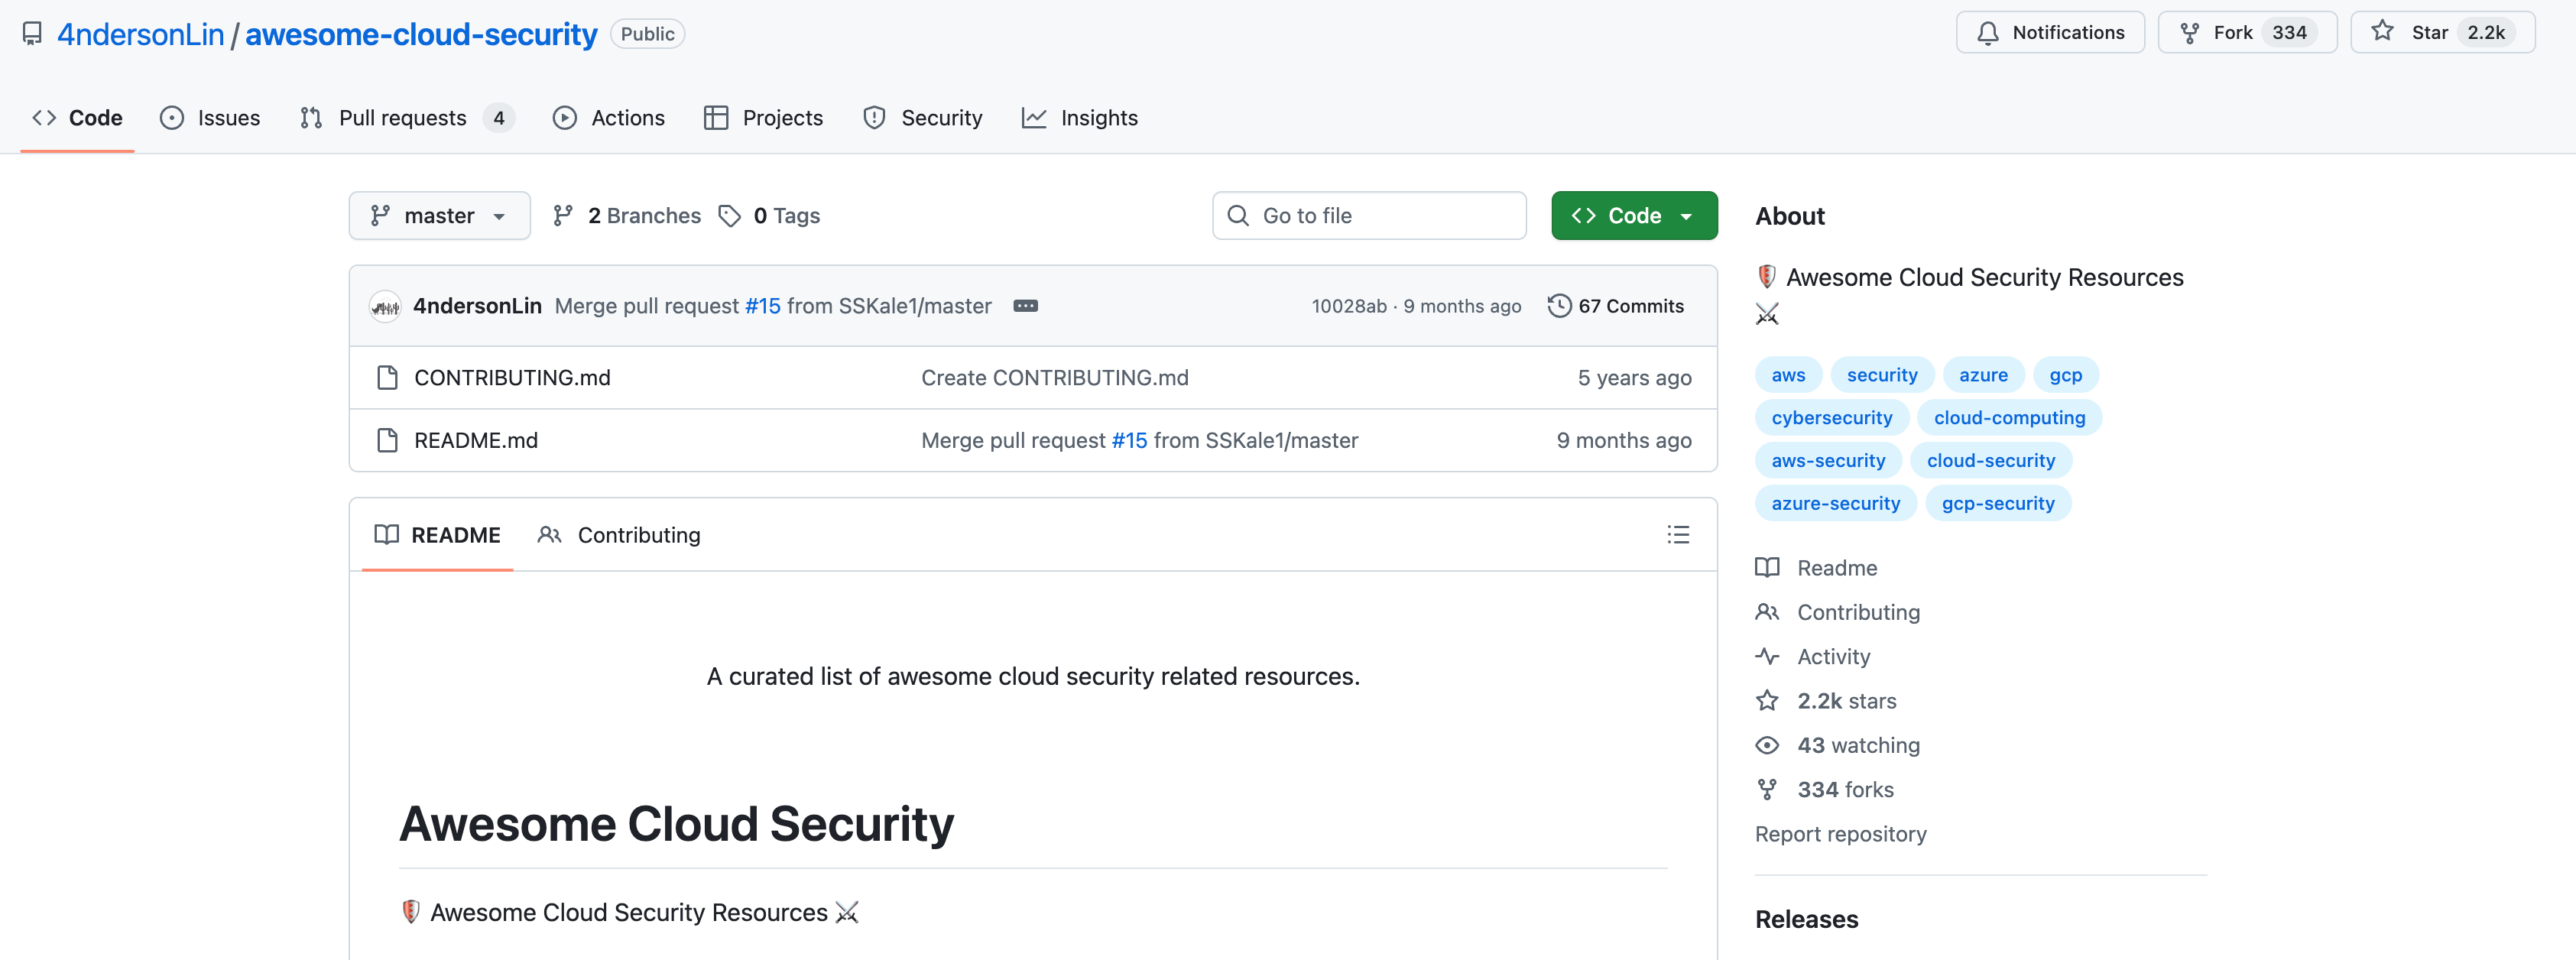This screenshot has height=960, width=2576.
Task: Select the cloud-security topic tag
Action: 1990,461
